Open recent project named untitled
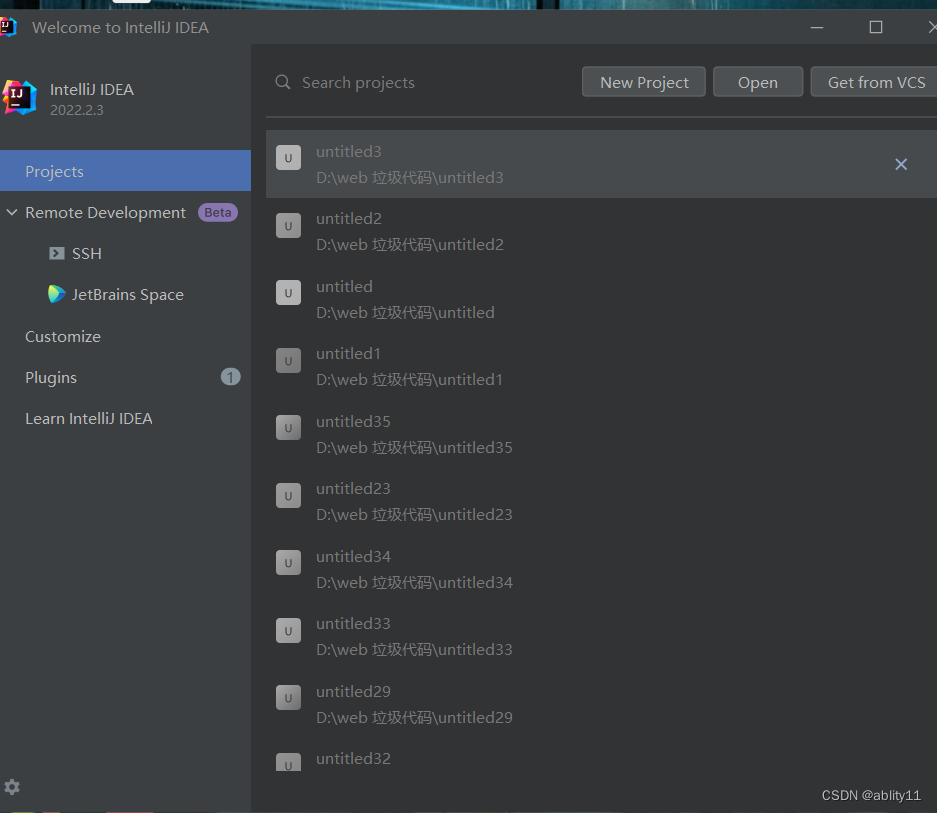This screenshot has height=813, width=937. point(601,299)
